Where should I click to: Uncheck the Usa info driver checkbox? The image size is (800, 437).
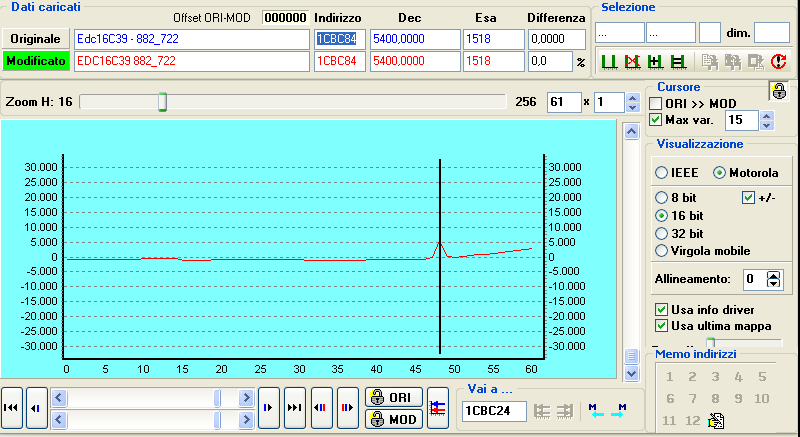pyautogui.click(x=660, y=309)
